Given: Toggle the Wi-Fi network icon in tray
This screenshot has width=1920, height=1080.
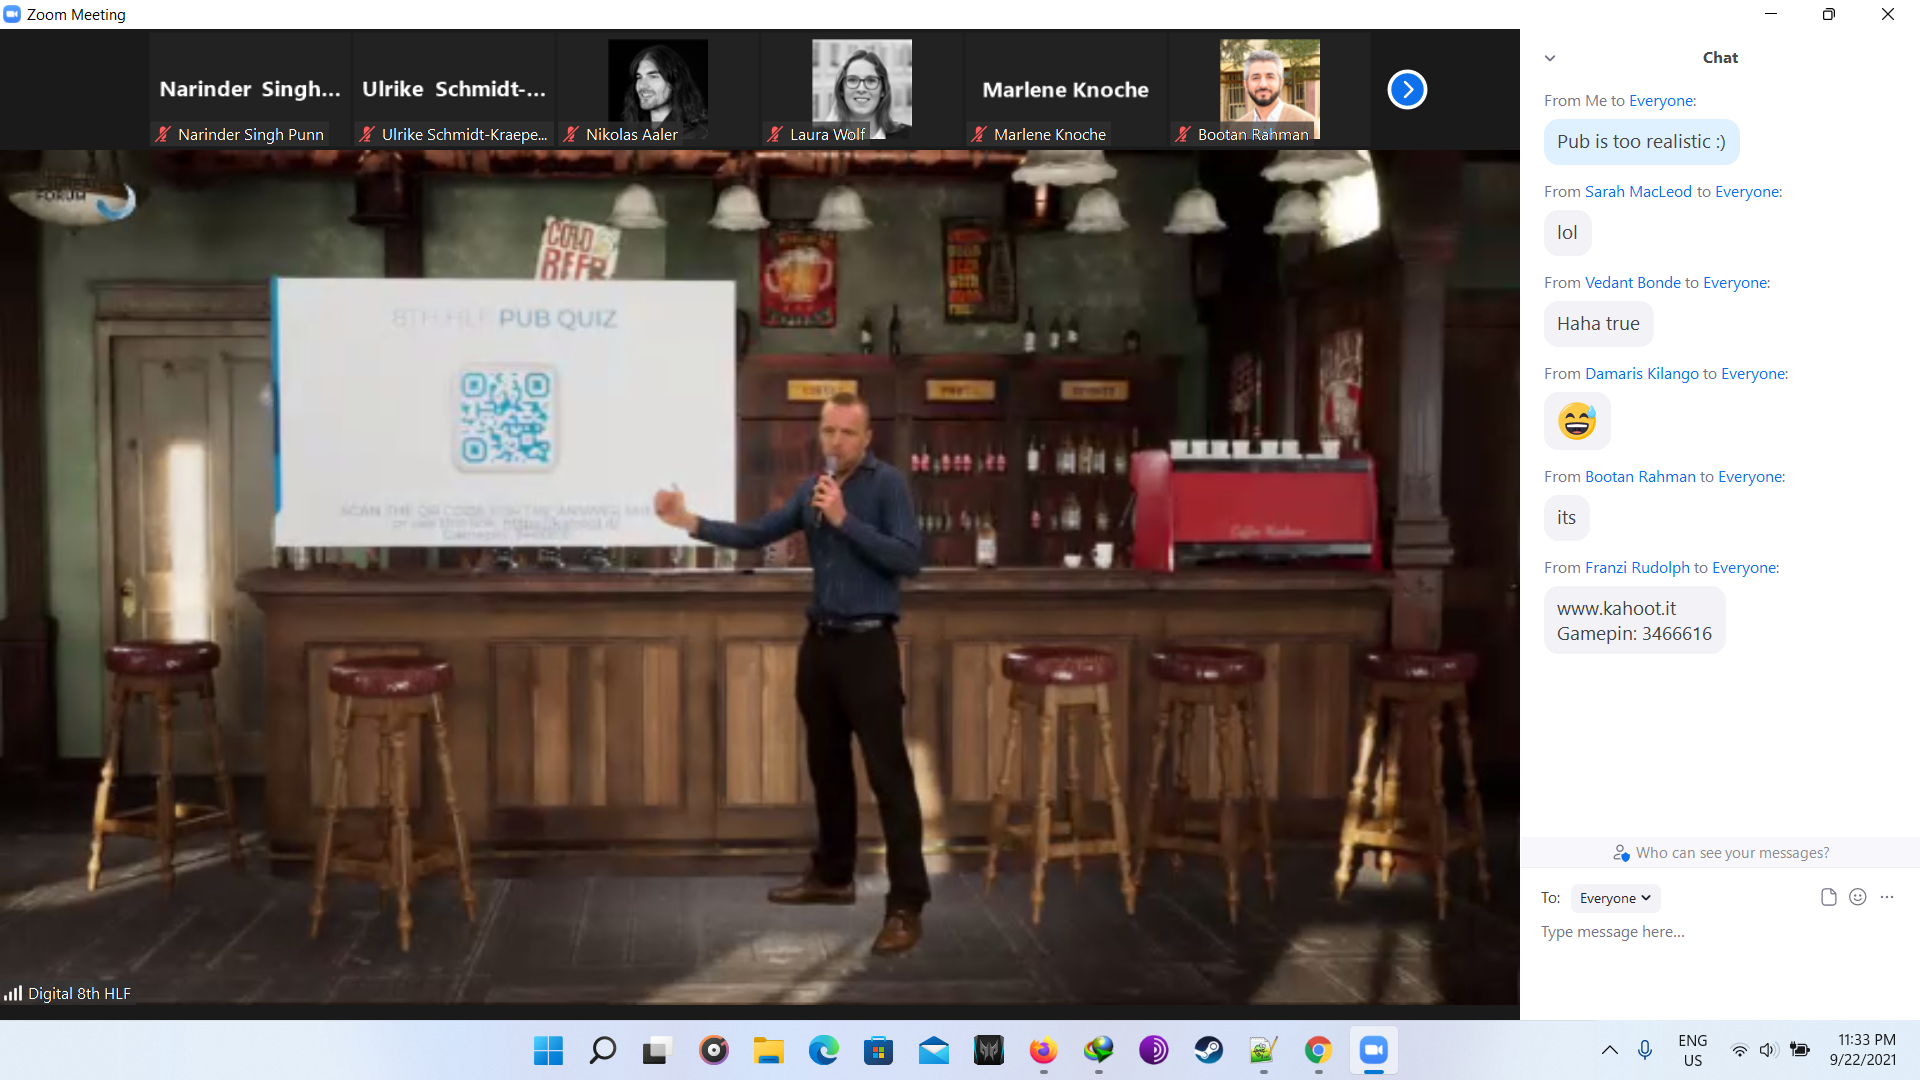Looking at the screenshot, I should pos(1739,1050).
